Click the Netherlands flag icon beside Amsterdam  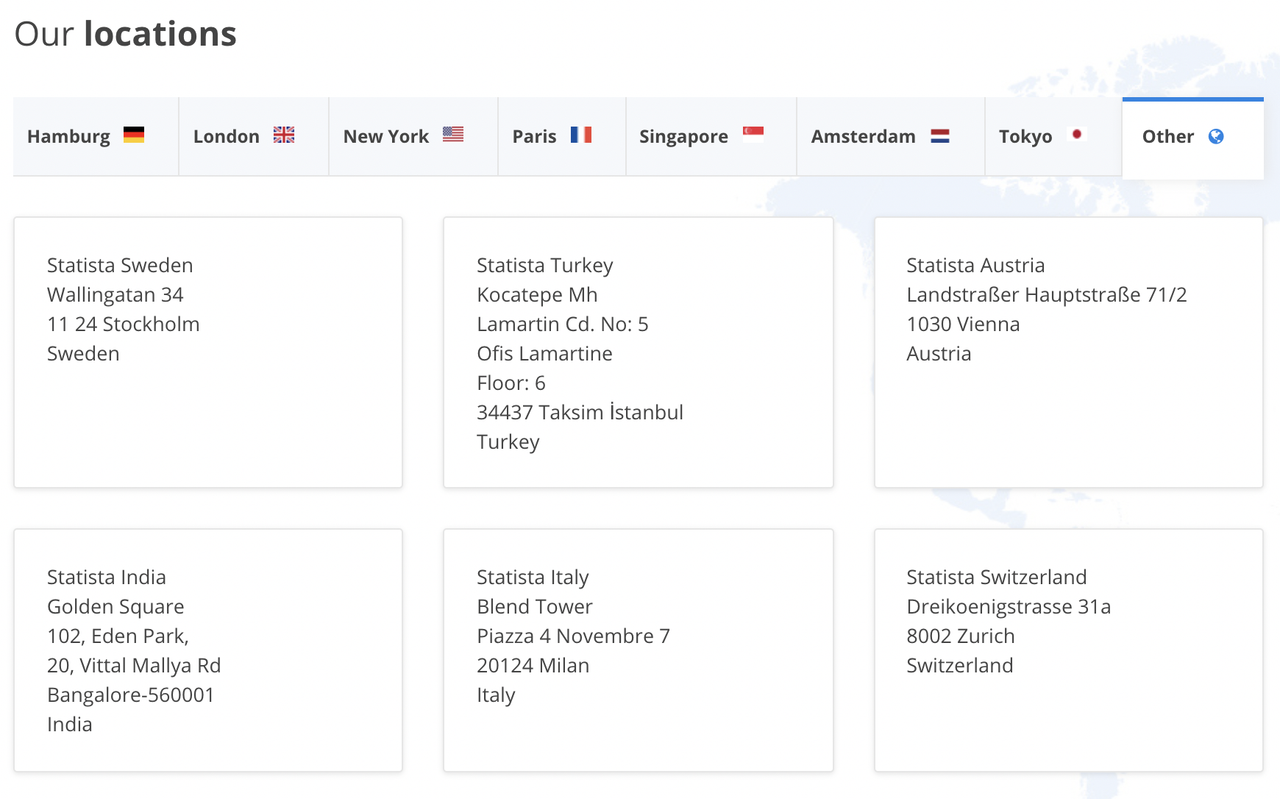(x=940, y=135)
